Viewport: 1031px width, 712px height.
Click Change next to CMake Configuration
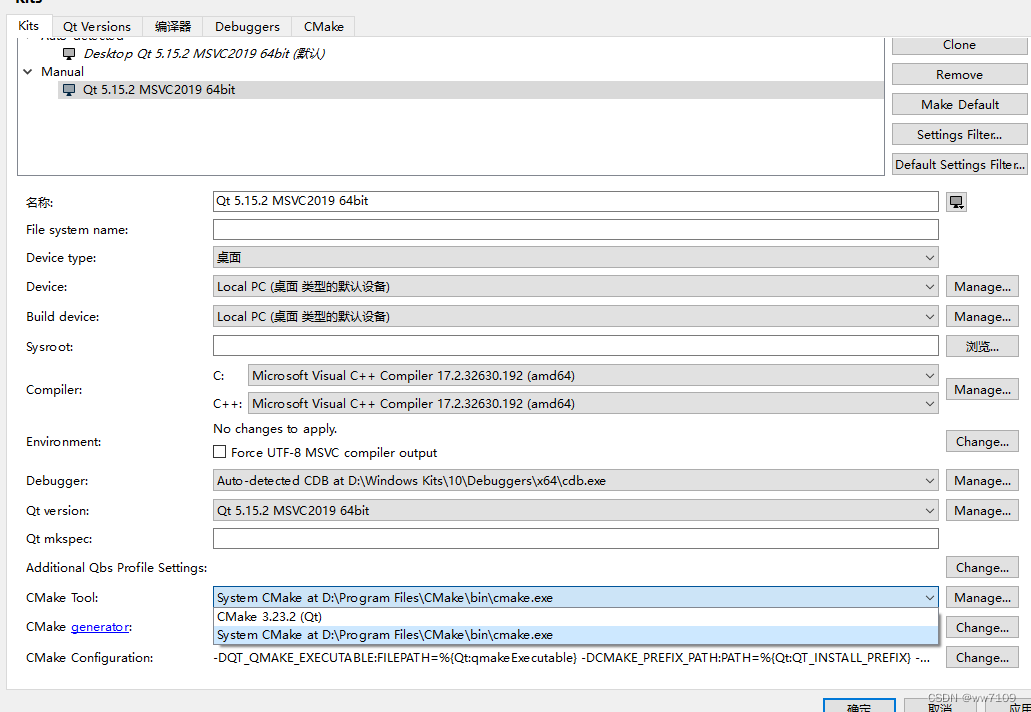tap(981, 657)
